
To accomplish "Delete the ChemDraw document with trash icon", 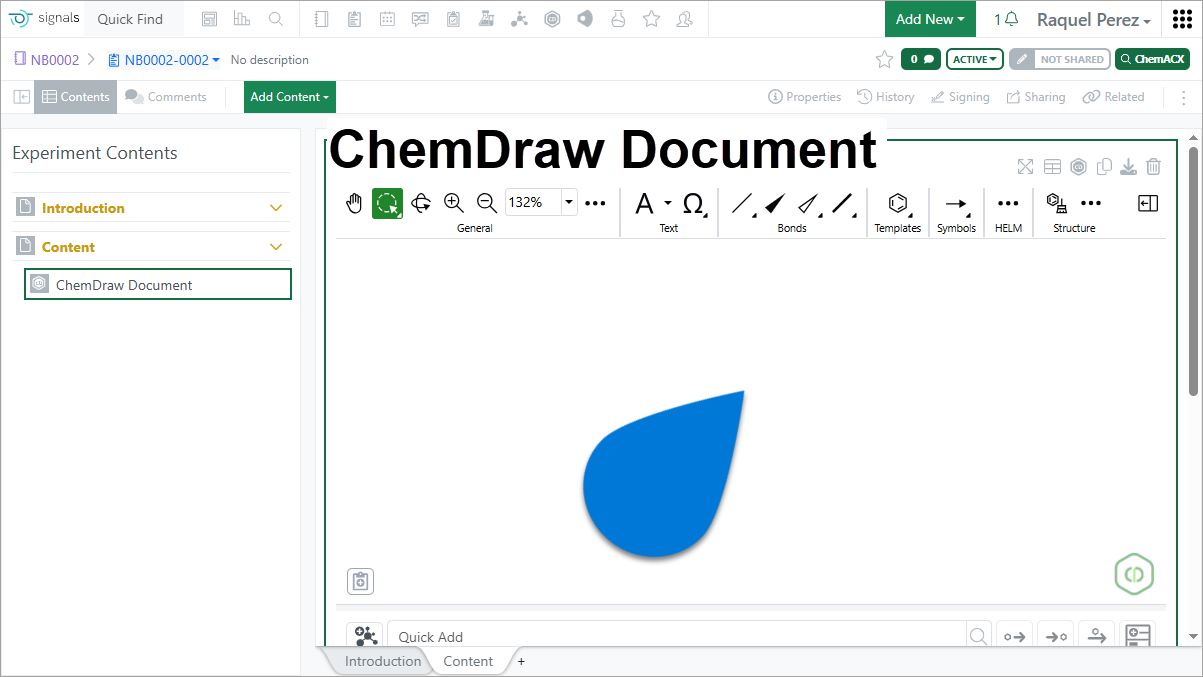I will click(x=1154, y=167).
